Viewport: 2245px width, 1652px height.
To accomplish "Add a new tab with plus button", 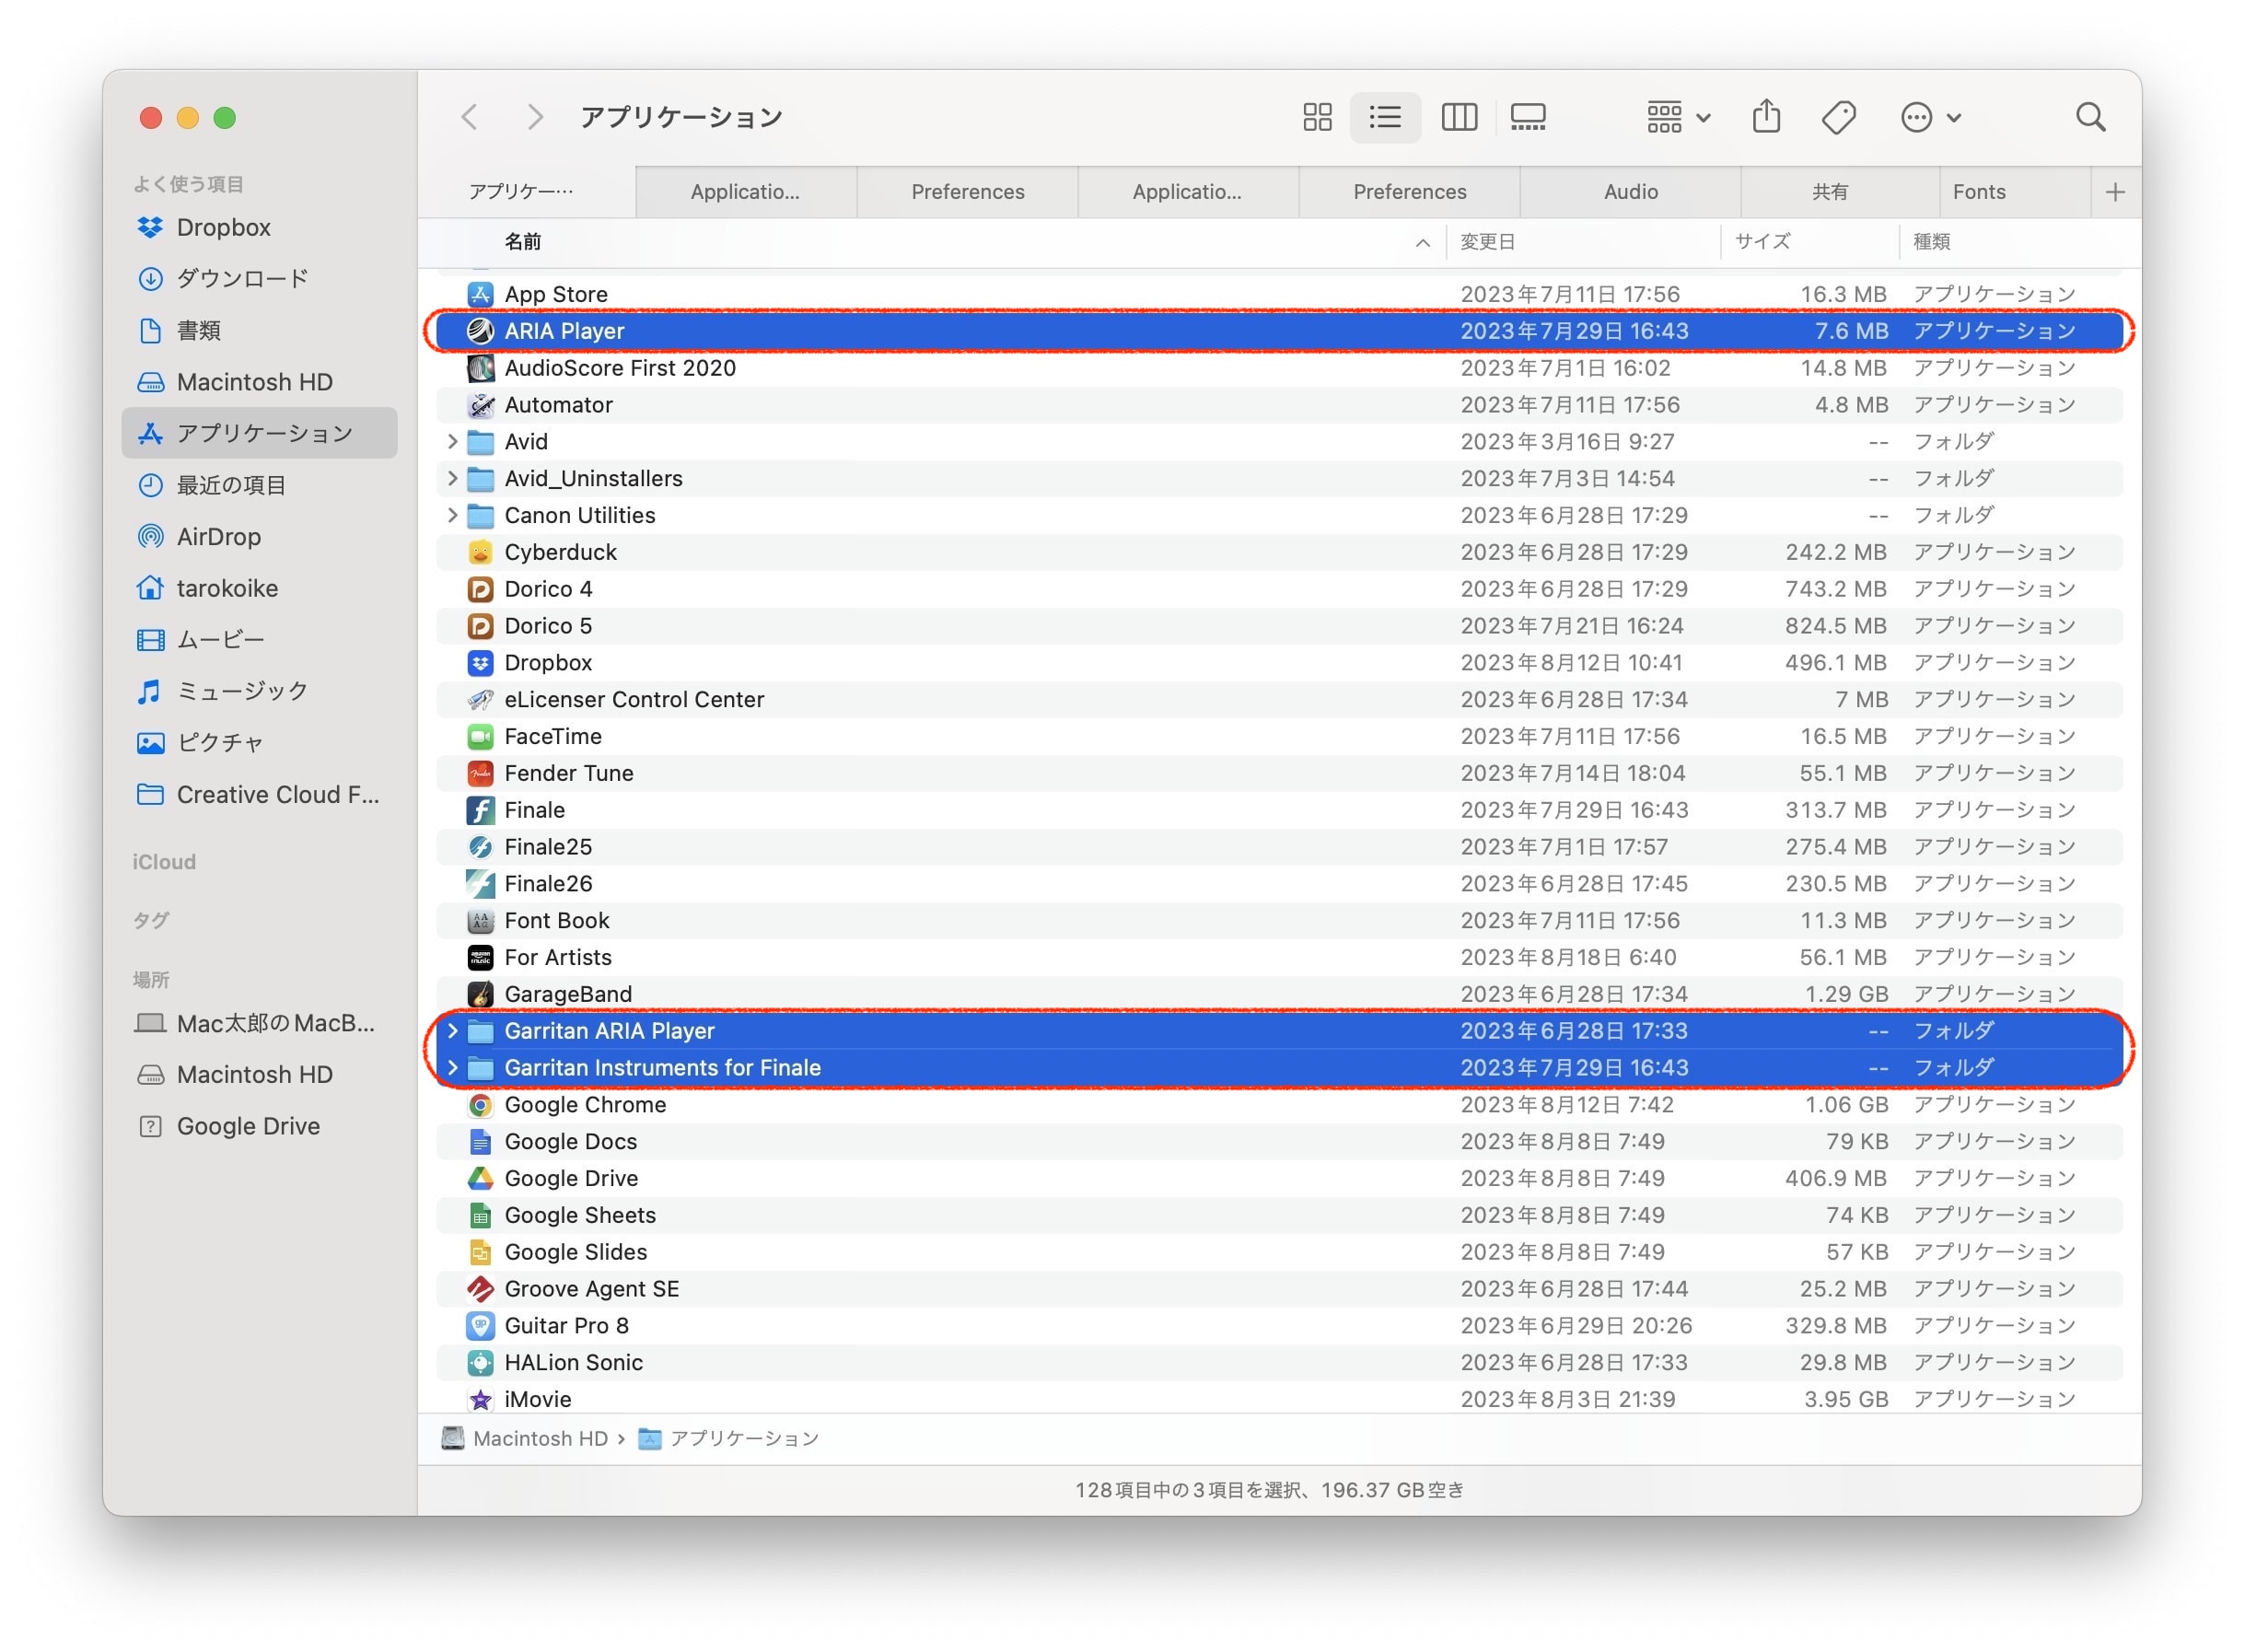I will [2115, 192].
